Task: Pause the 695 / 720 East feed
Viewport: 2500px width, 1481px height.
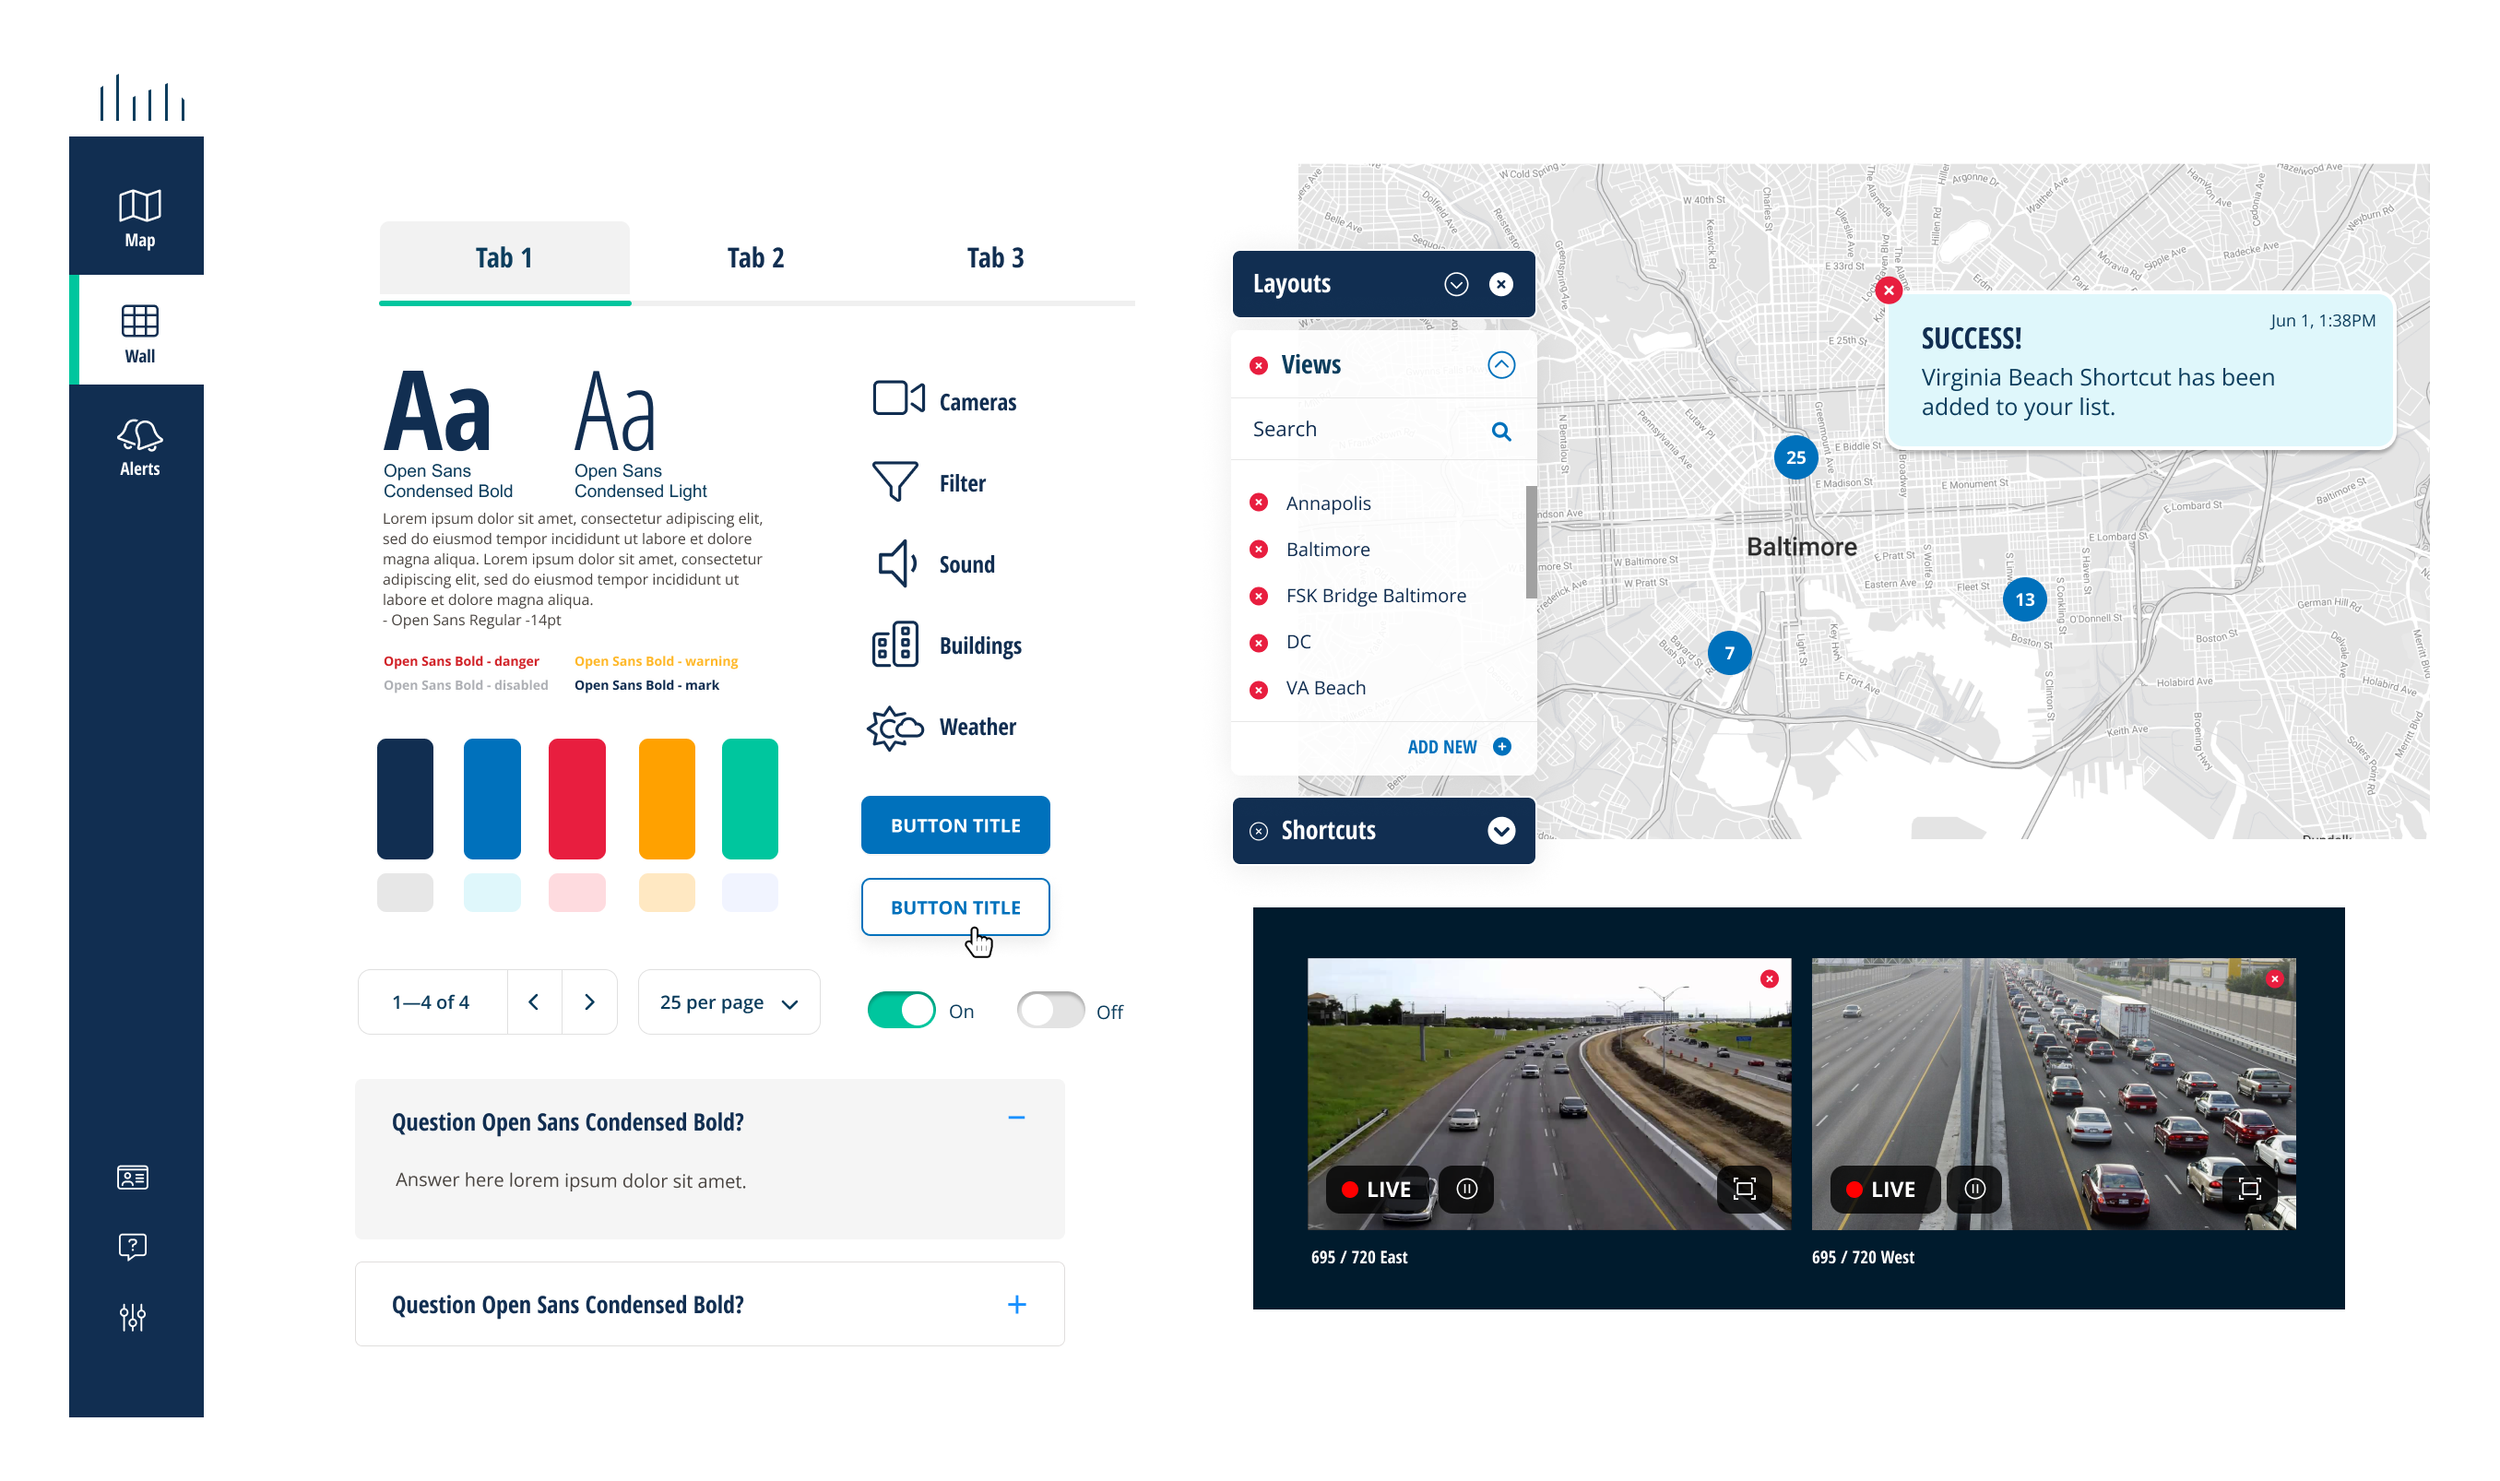Action: click(1467, 1189)
